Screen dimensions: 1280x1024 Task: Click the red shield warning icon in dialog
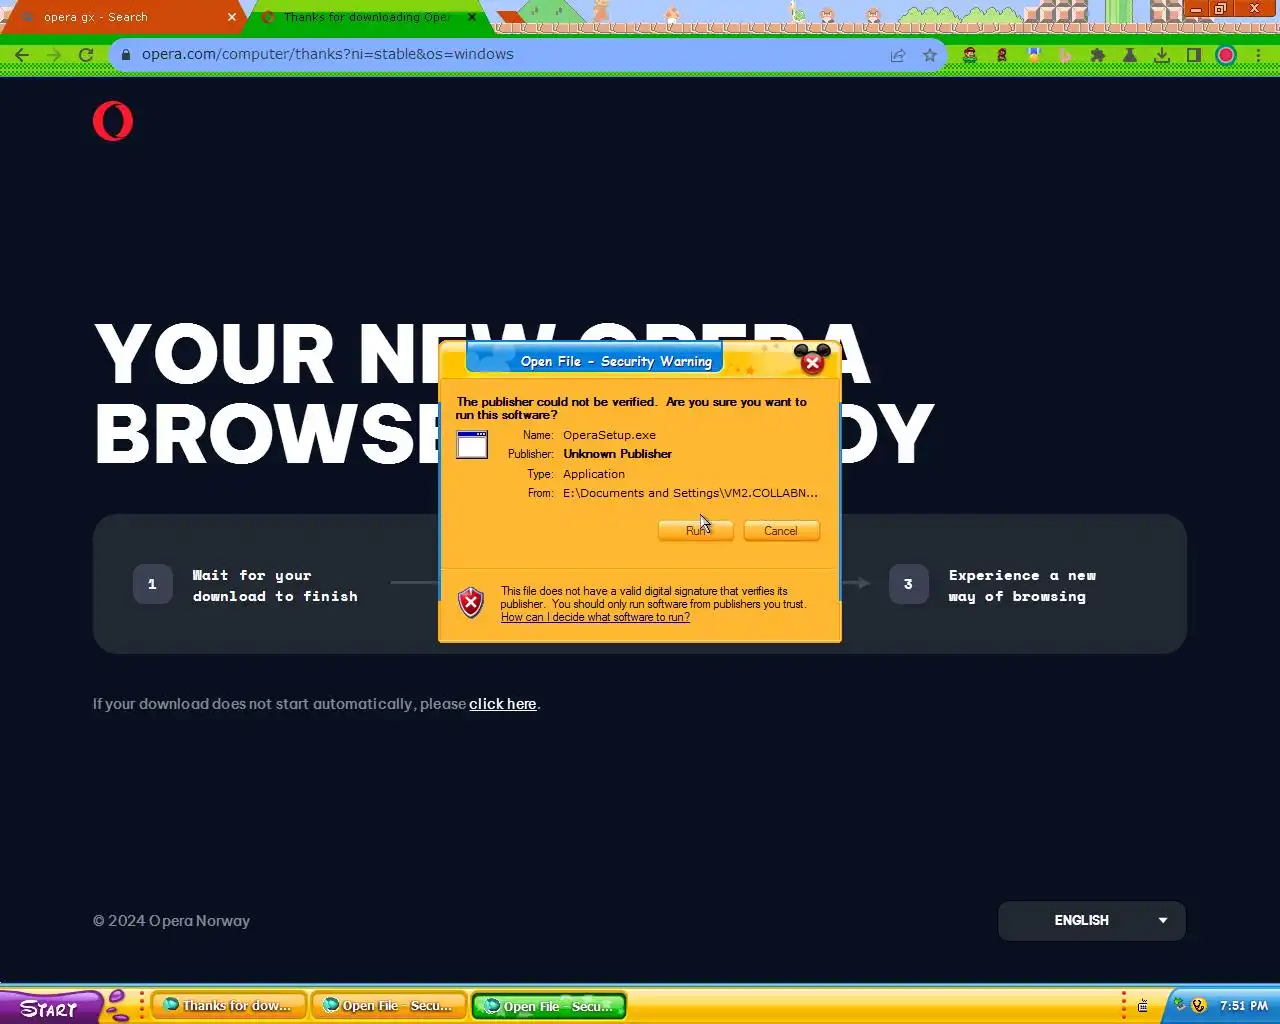click(x=471, y=602)
